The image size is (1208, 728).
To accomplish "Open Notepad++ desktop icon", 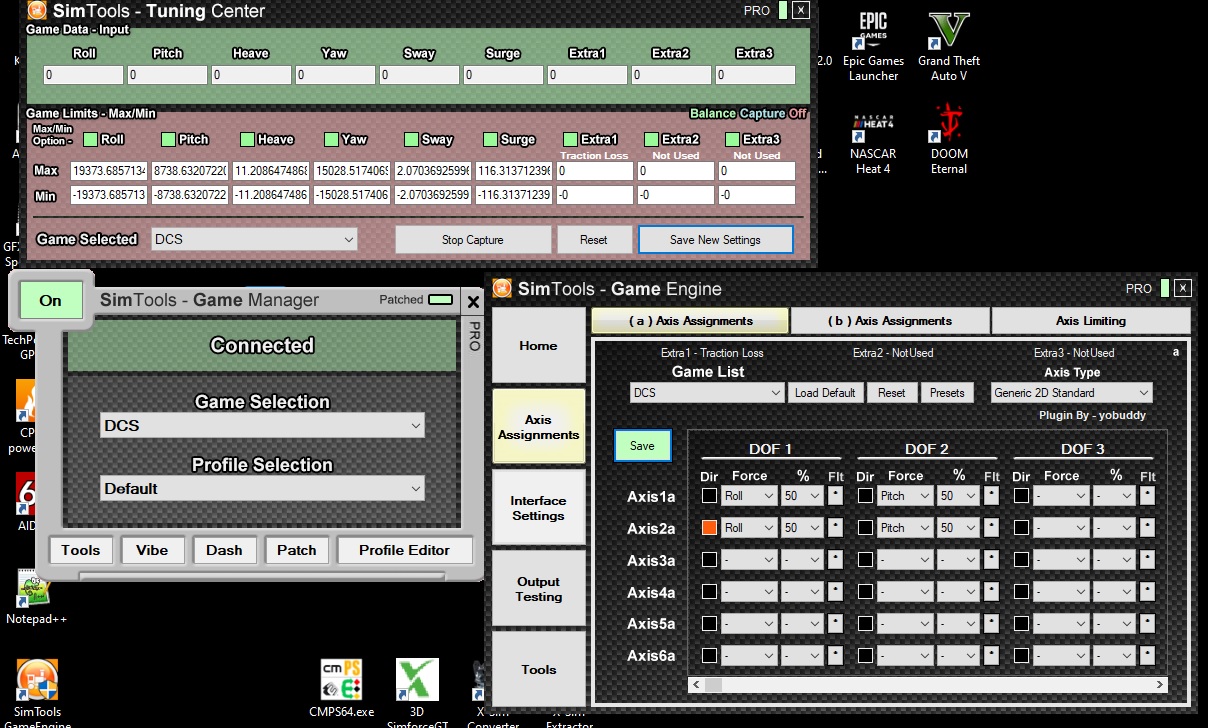I will point(36,597).
